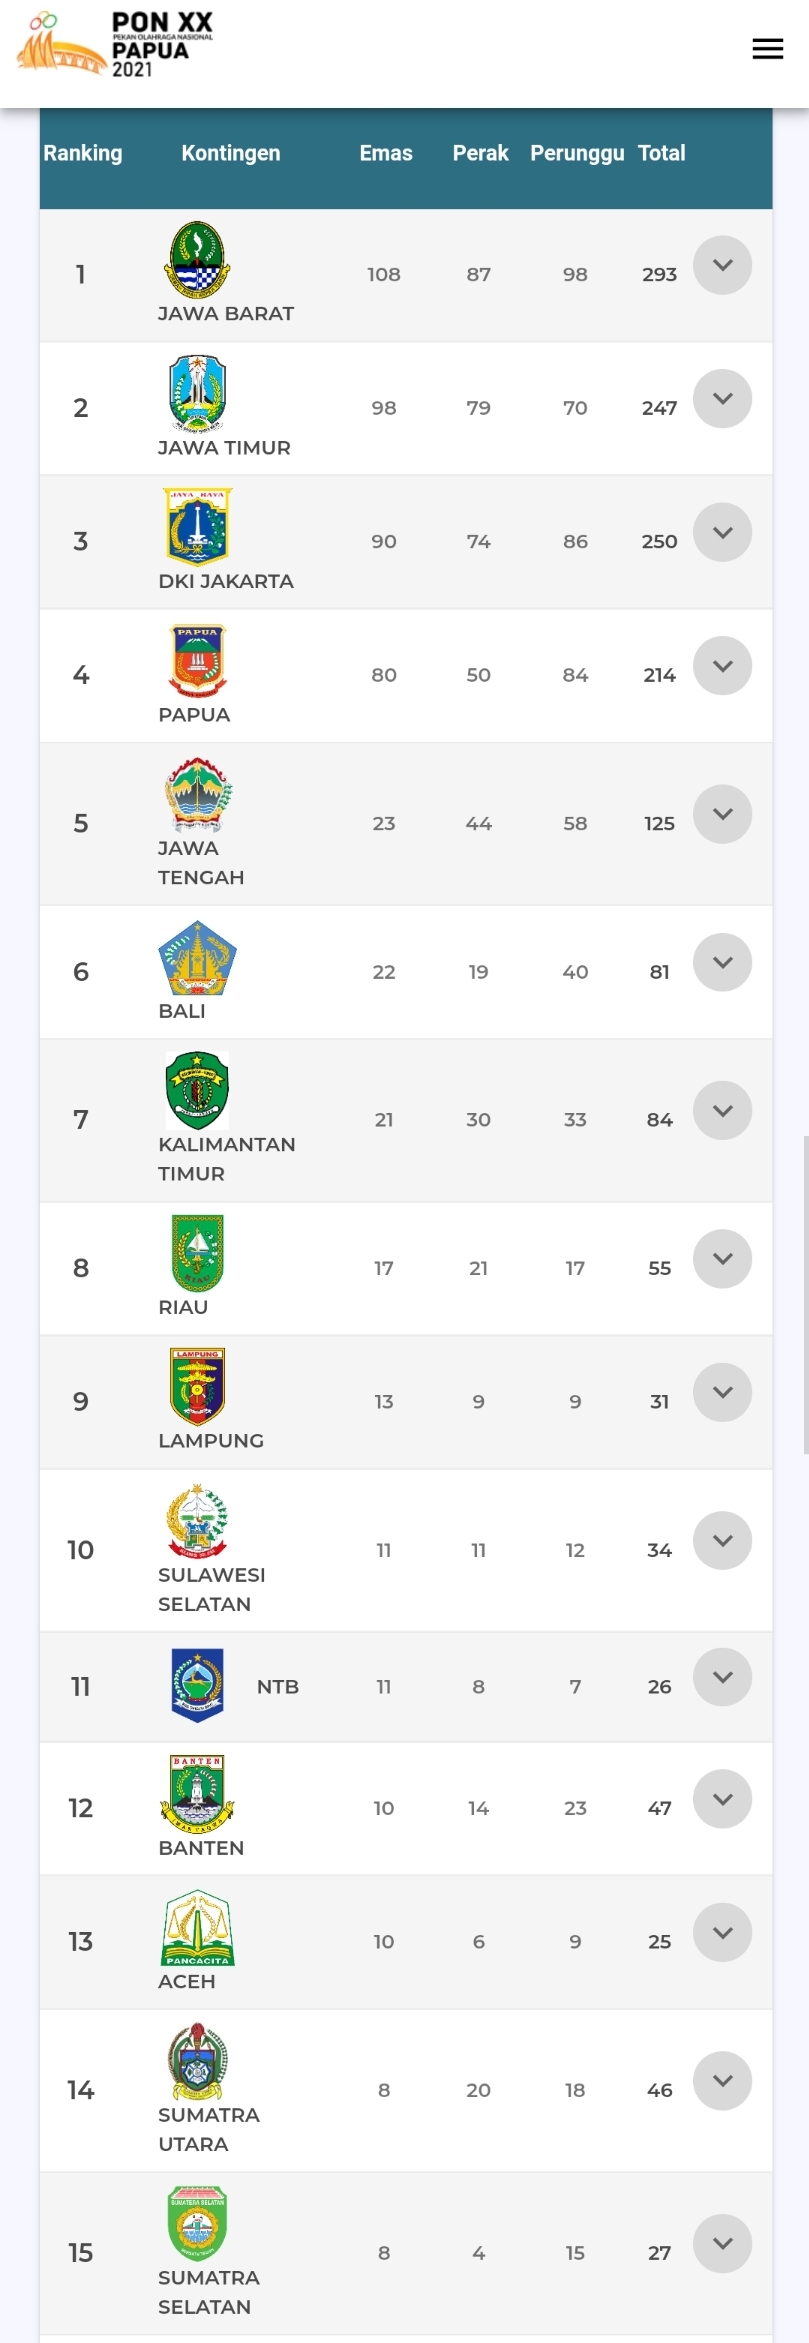Click the page scrollbar on right

pyautogui.click(x=805, y=1295)
